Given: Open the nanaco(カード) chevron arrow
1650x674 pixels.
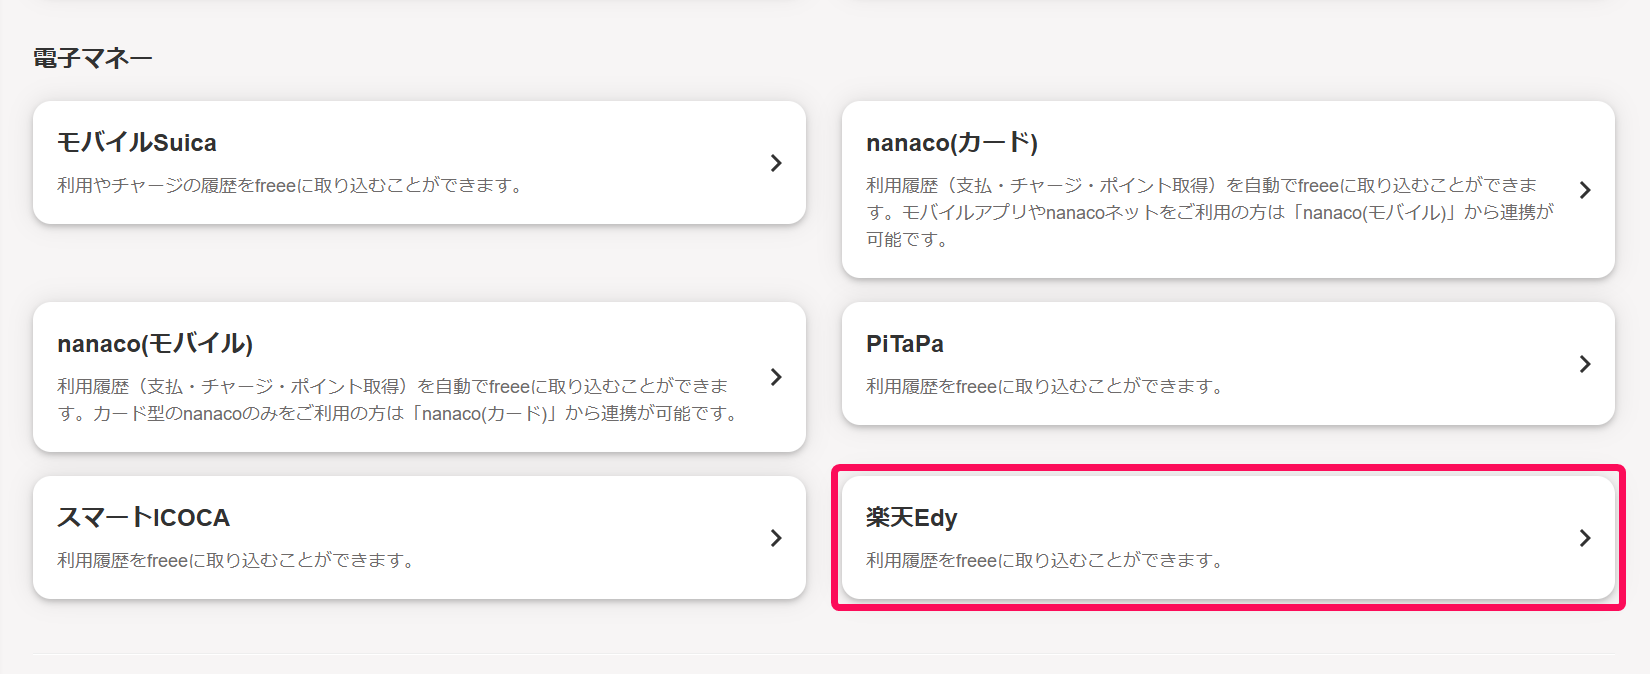Looking at the screenshot, I should coord(1585,190).
